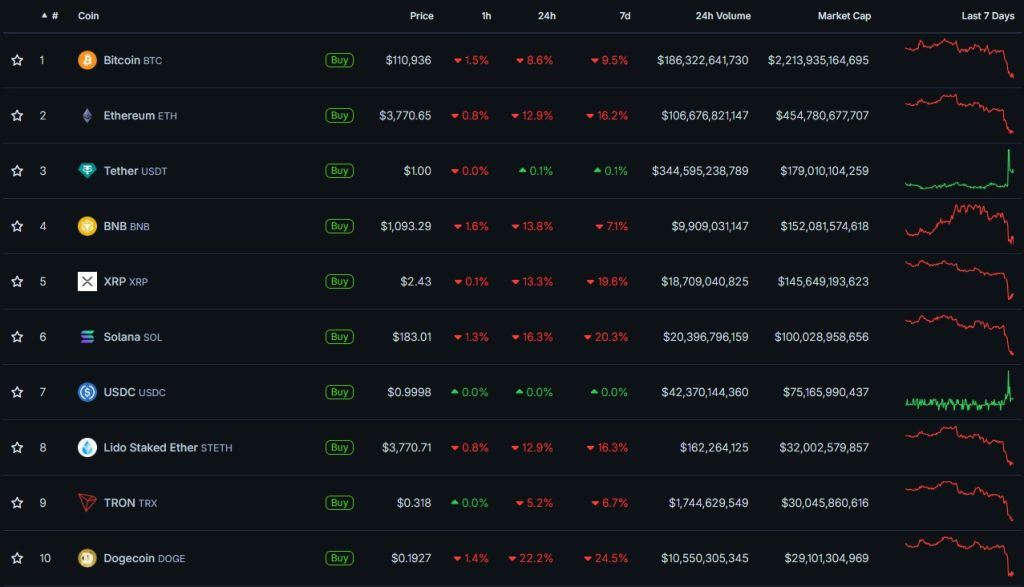This screenshot has width=1024, height=587.
Task: Click the Lido Staked Ether logo
Action: pos(88,447)
